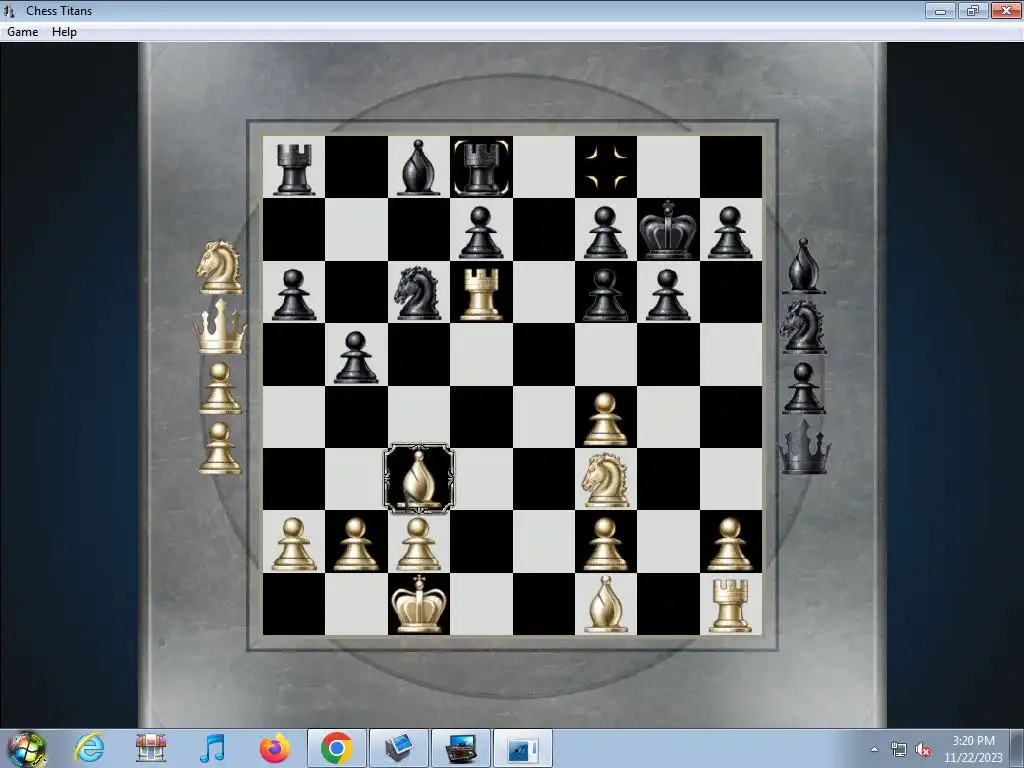Select the white pawn directly above the king

pyautogui.click(x=419, y=544)
